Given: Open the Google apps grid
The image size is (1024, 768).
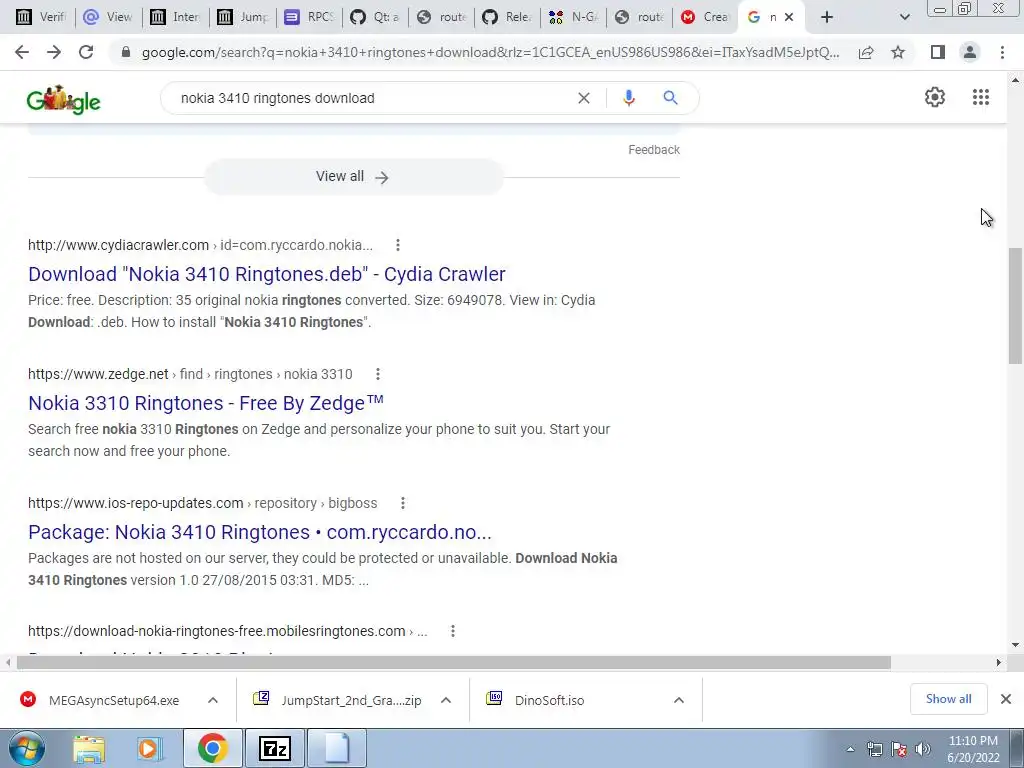Looking at the screenshot, I should tap(981, 97).
